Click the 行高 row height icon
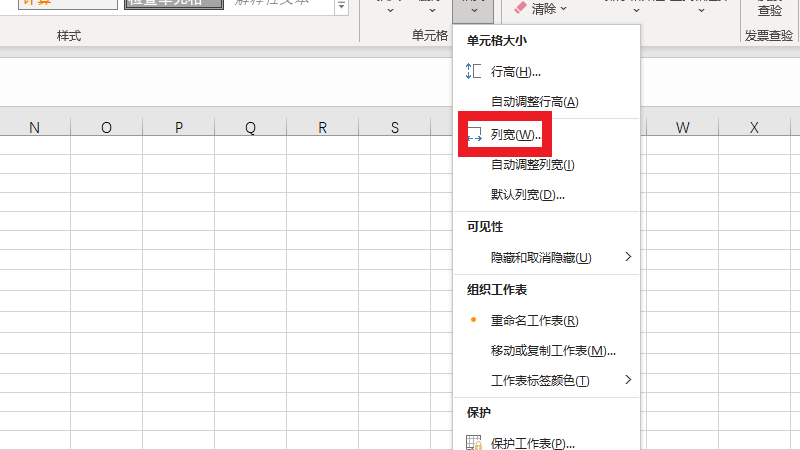Screen dimensions: 800x450 pos(474,72)
